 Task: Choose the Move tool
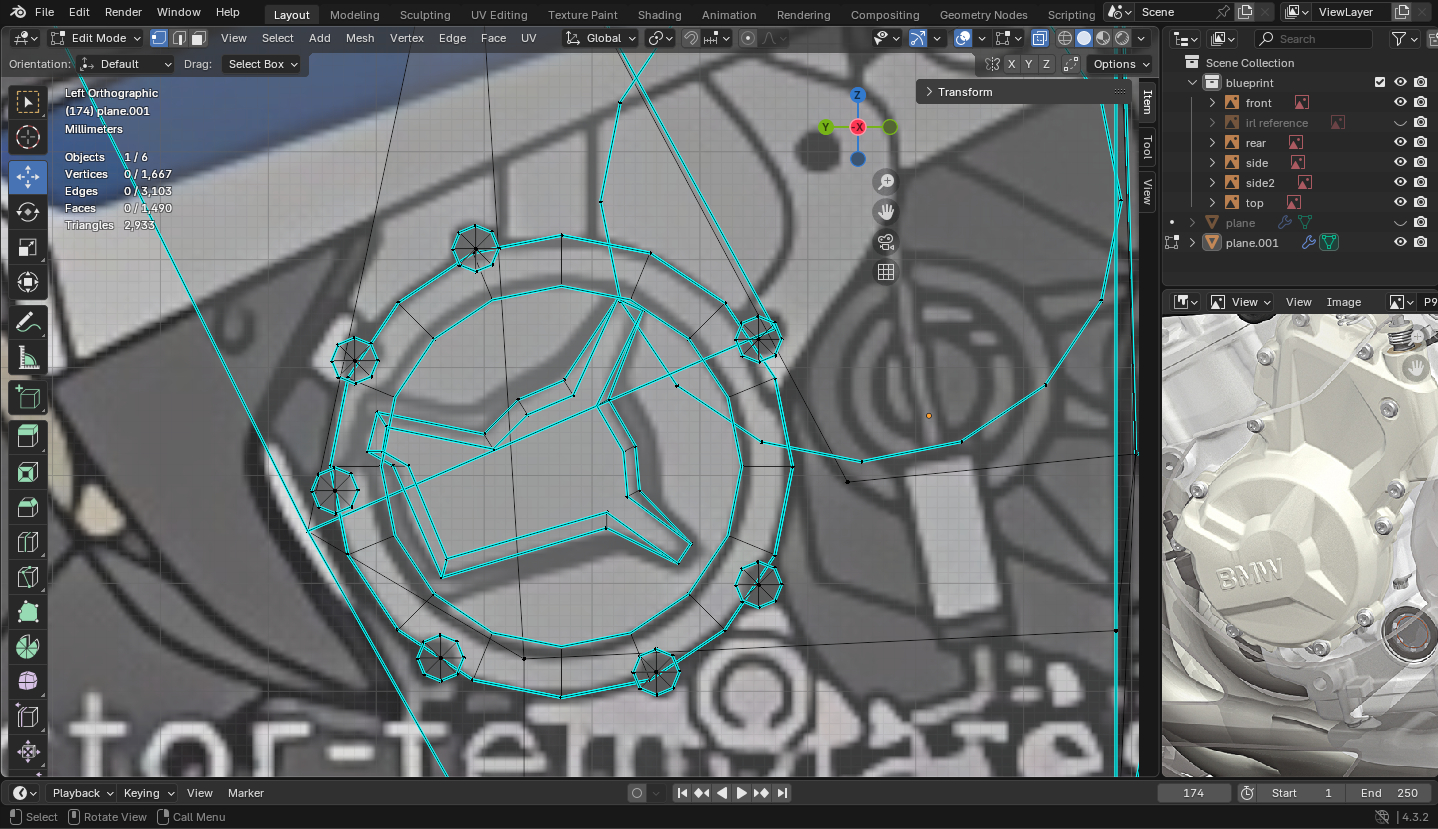point(28,177)
